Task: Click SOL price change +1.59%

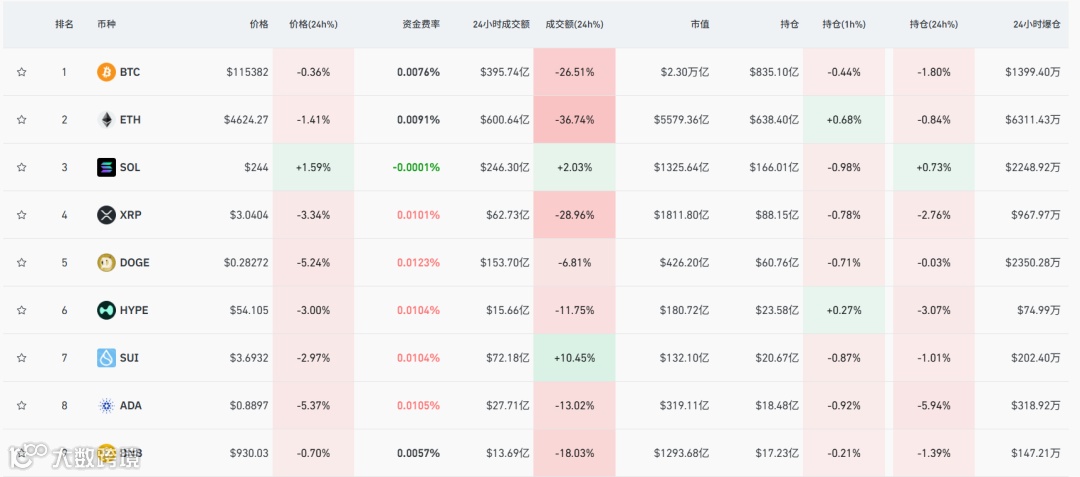Action: pos(313,167)
